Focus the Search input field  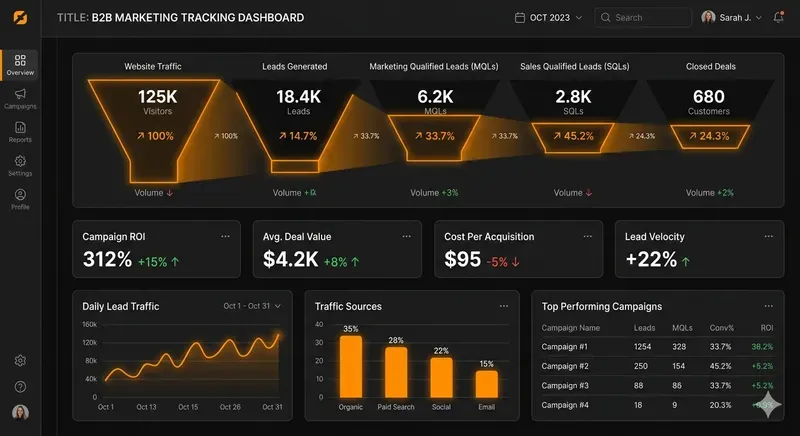[643, 17]
